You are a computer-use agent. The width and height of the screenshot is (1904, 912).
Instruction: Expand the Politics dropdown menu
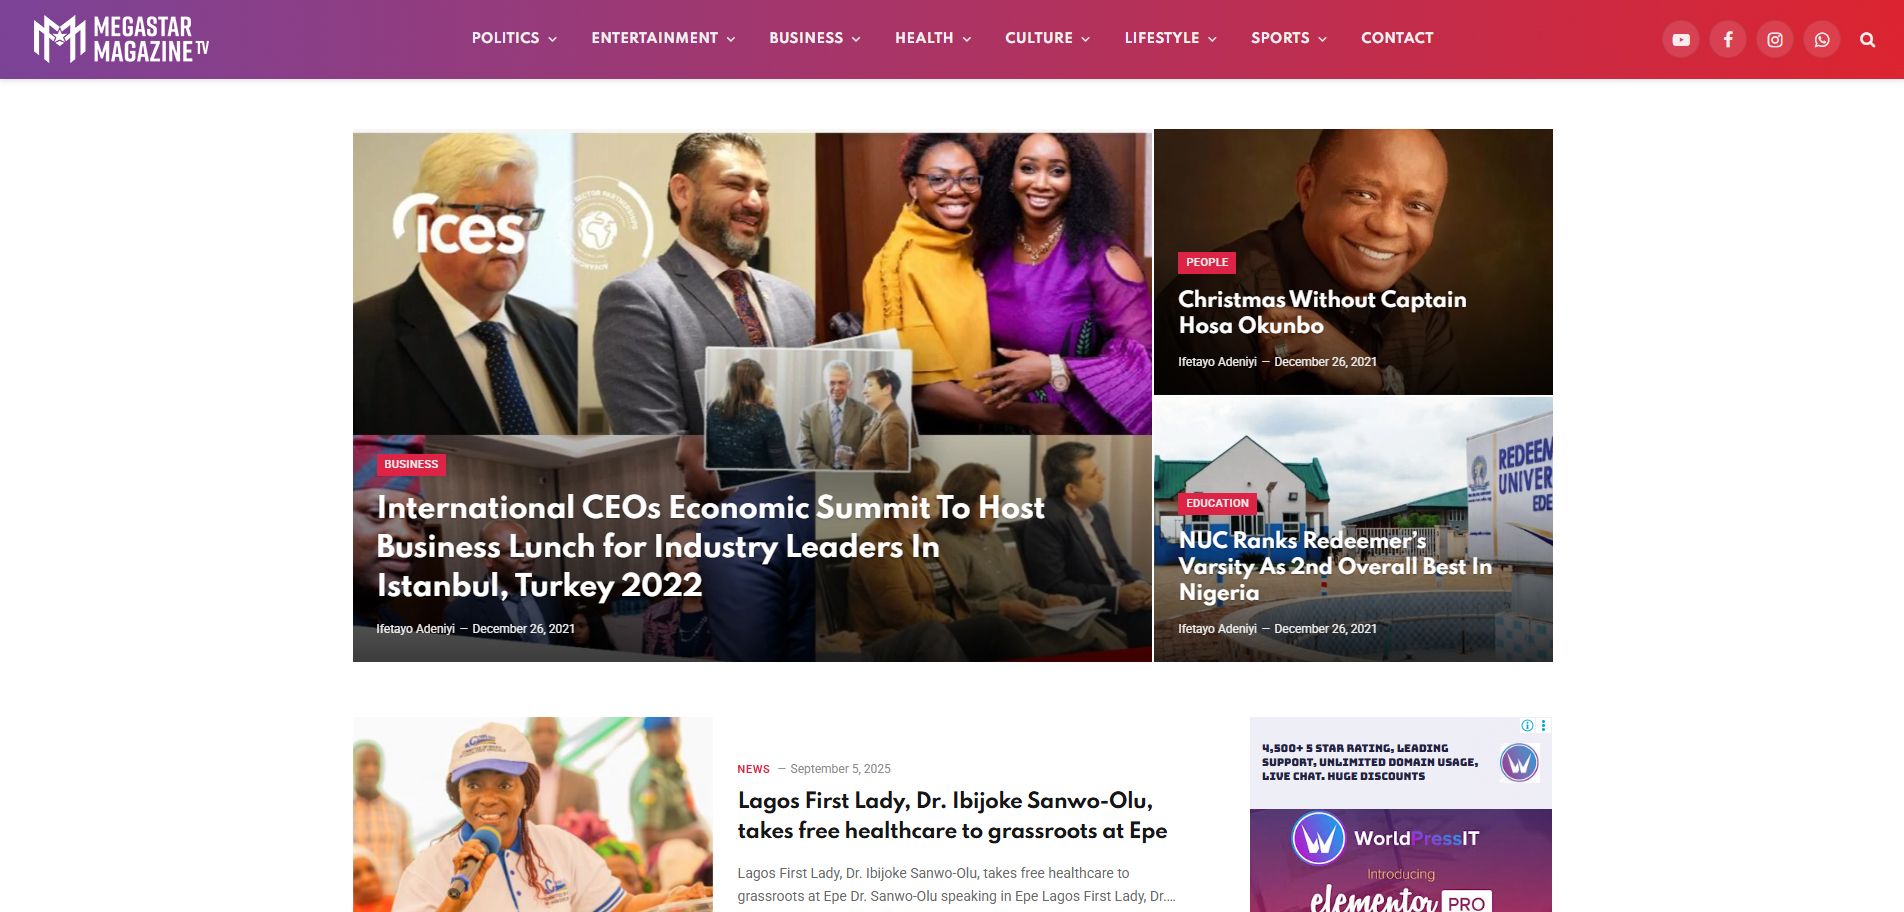coord(514,38)
